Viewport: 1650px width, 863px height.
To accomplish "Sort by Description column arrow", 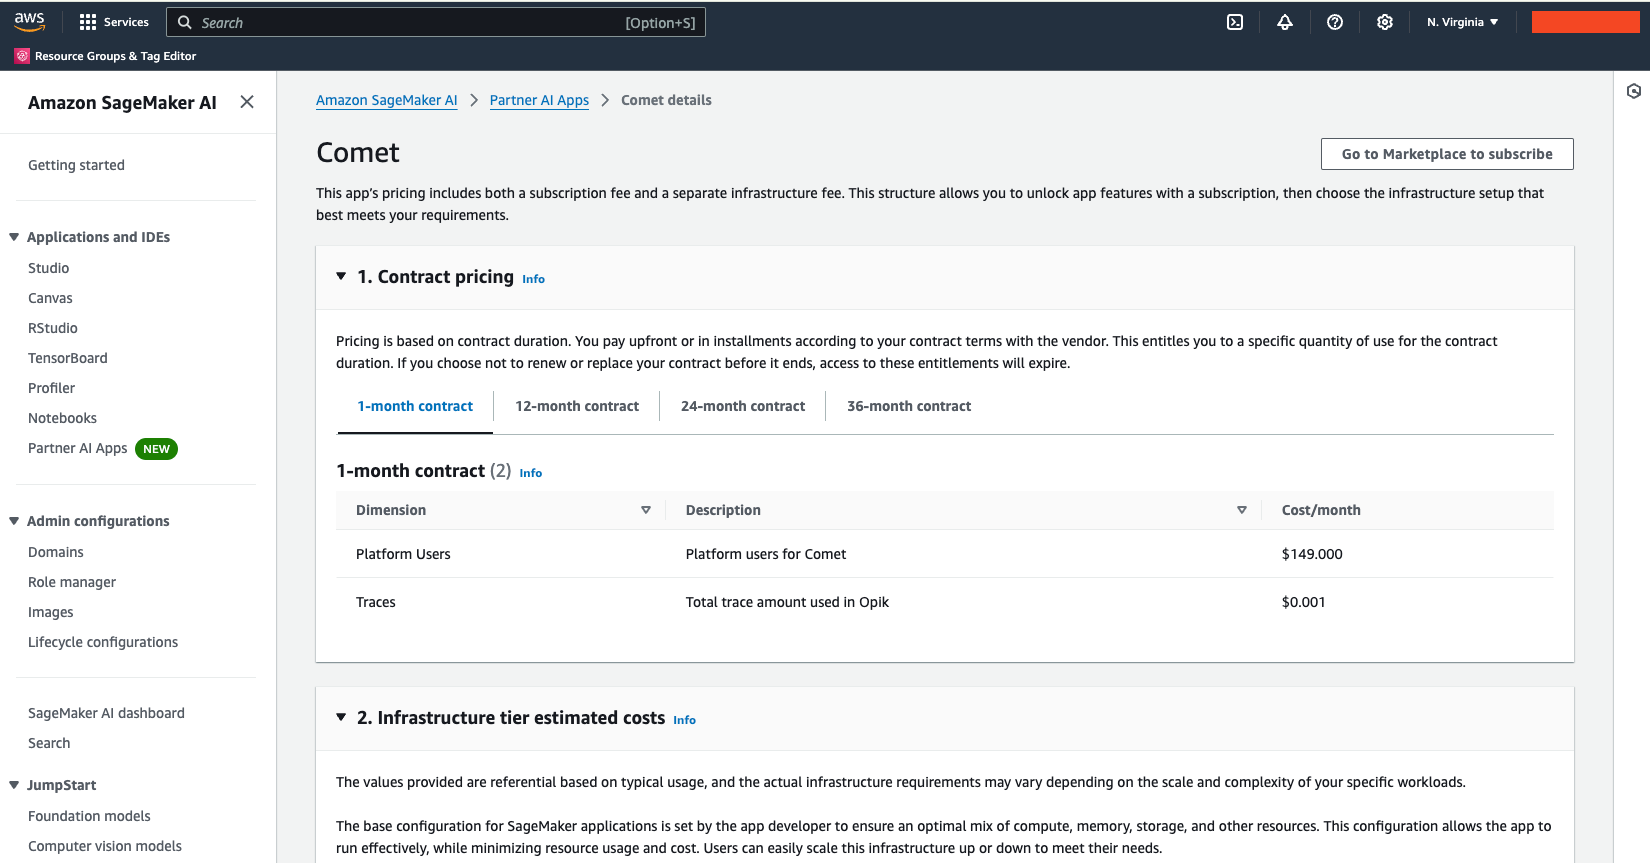I will point(1242,510).
